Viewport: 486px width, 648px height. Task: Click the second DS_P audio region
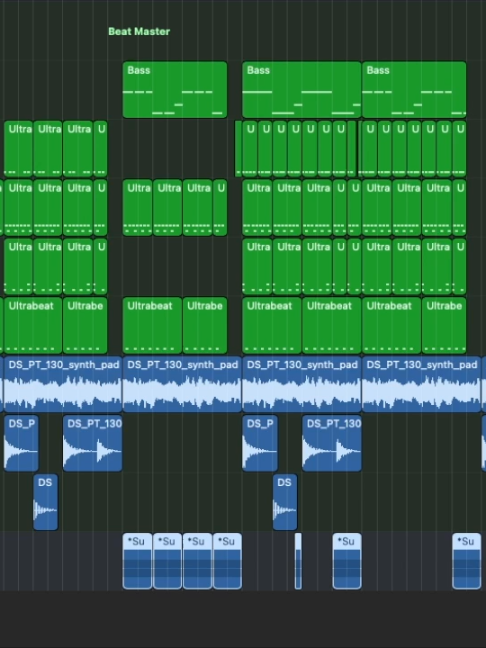pyautogui.click(x=260, y=443)
